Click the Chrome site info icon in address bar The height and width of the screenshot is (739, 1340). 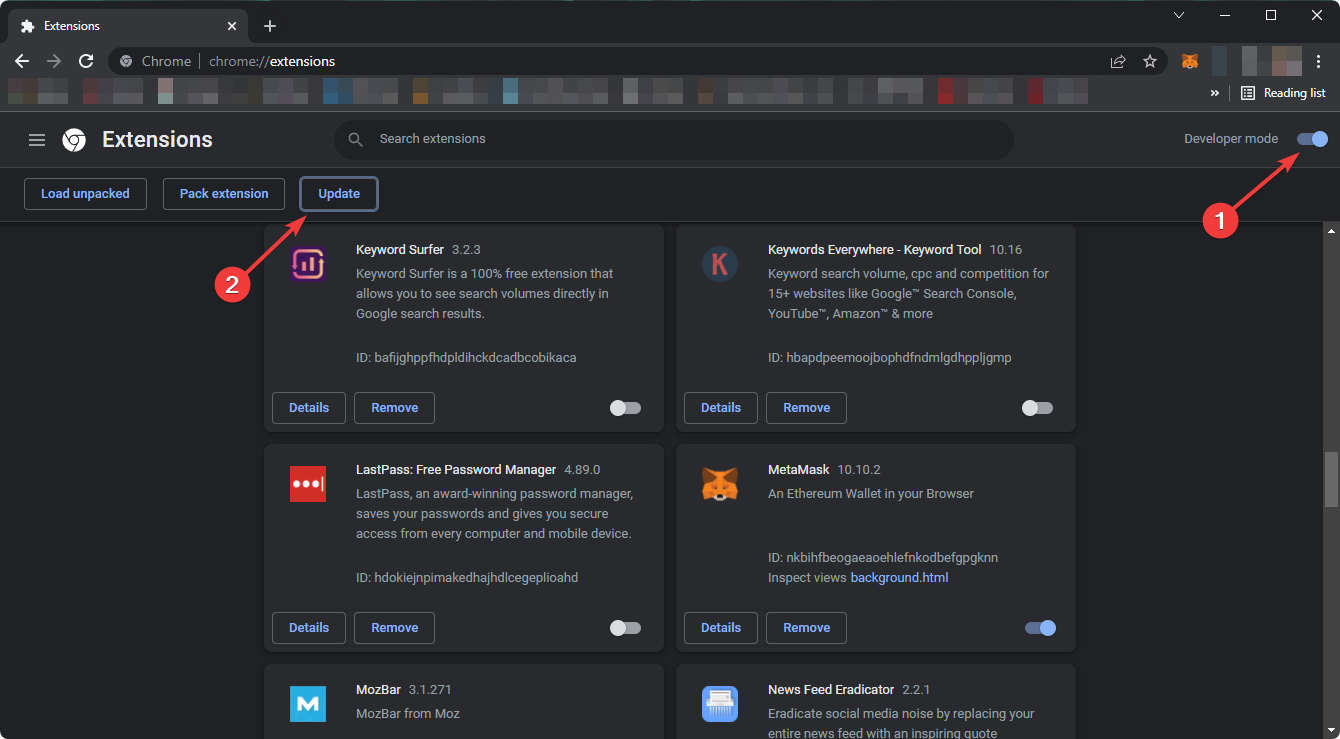pos(126,61)
